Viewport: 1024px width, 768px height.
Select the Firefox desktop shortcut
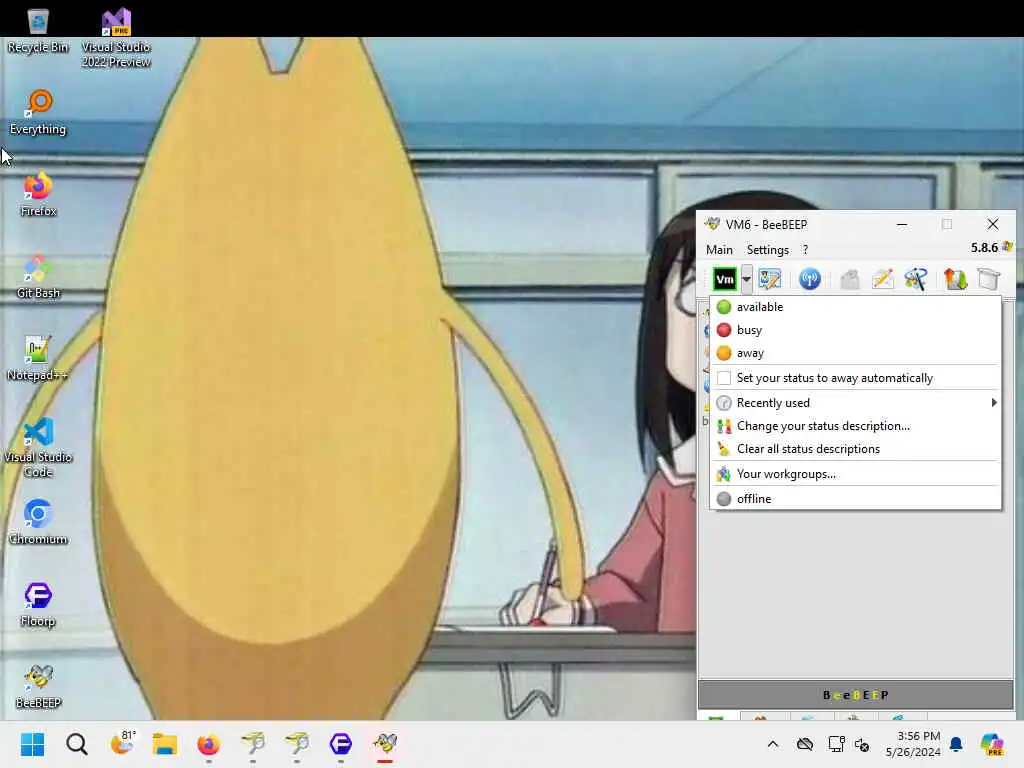coord(38,195)
